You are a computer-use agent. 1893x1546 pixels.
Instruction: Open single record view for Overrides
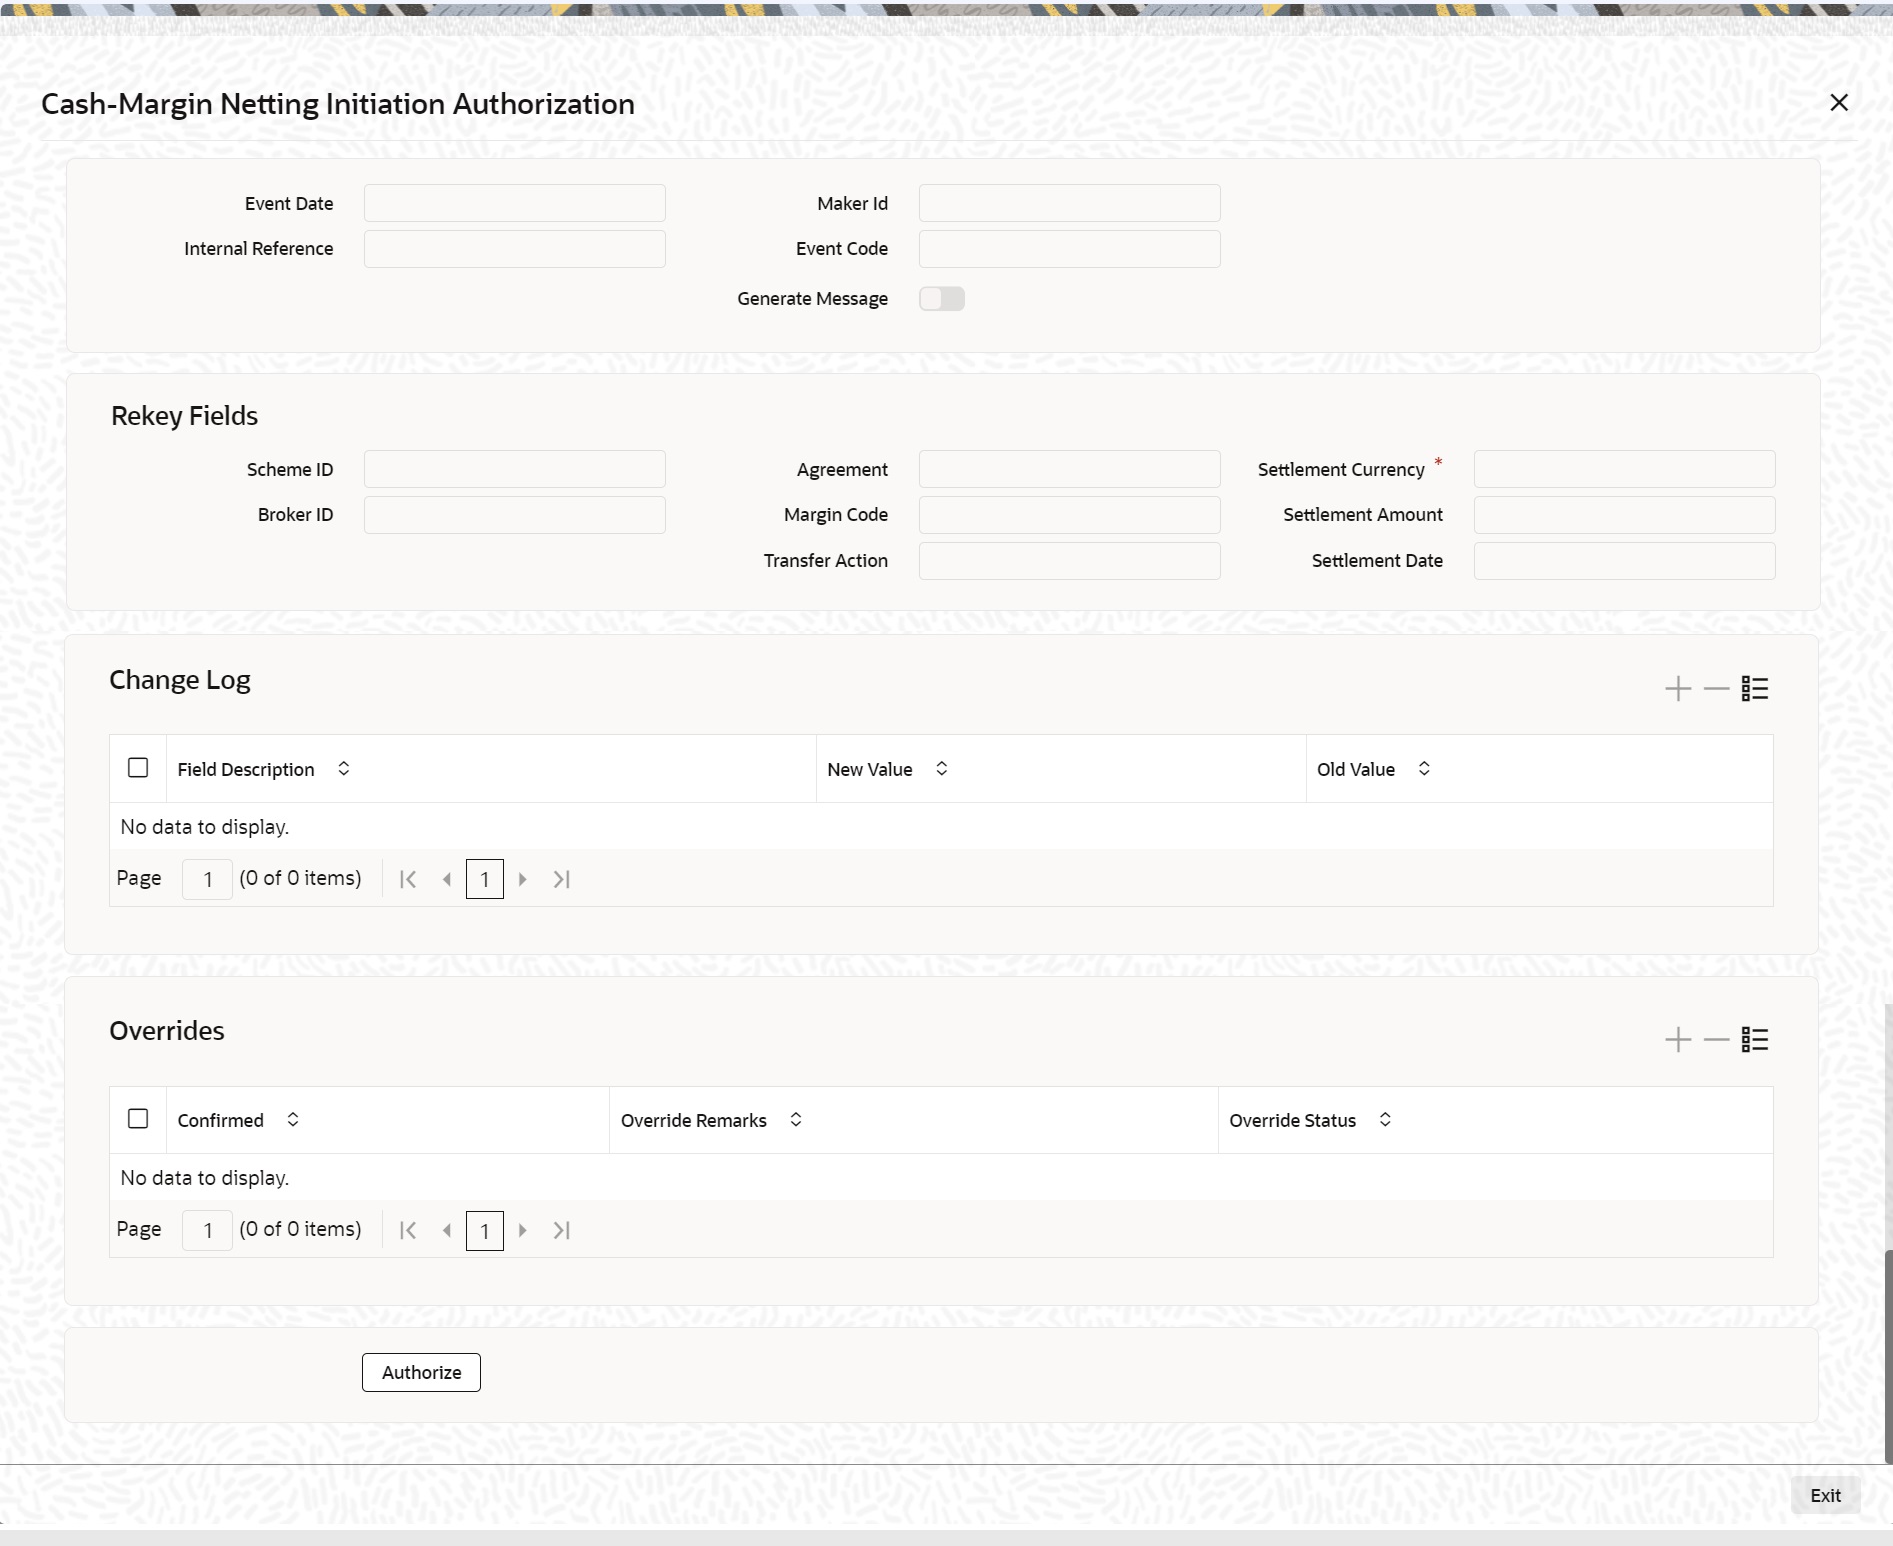[1755, 1040]
